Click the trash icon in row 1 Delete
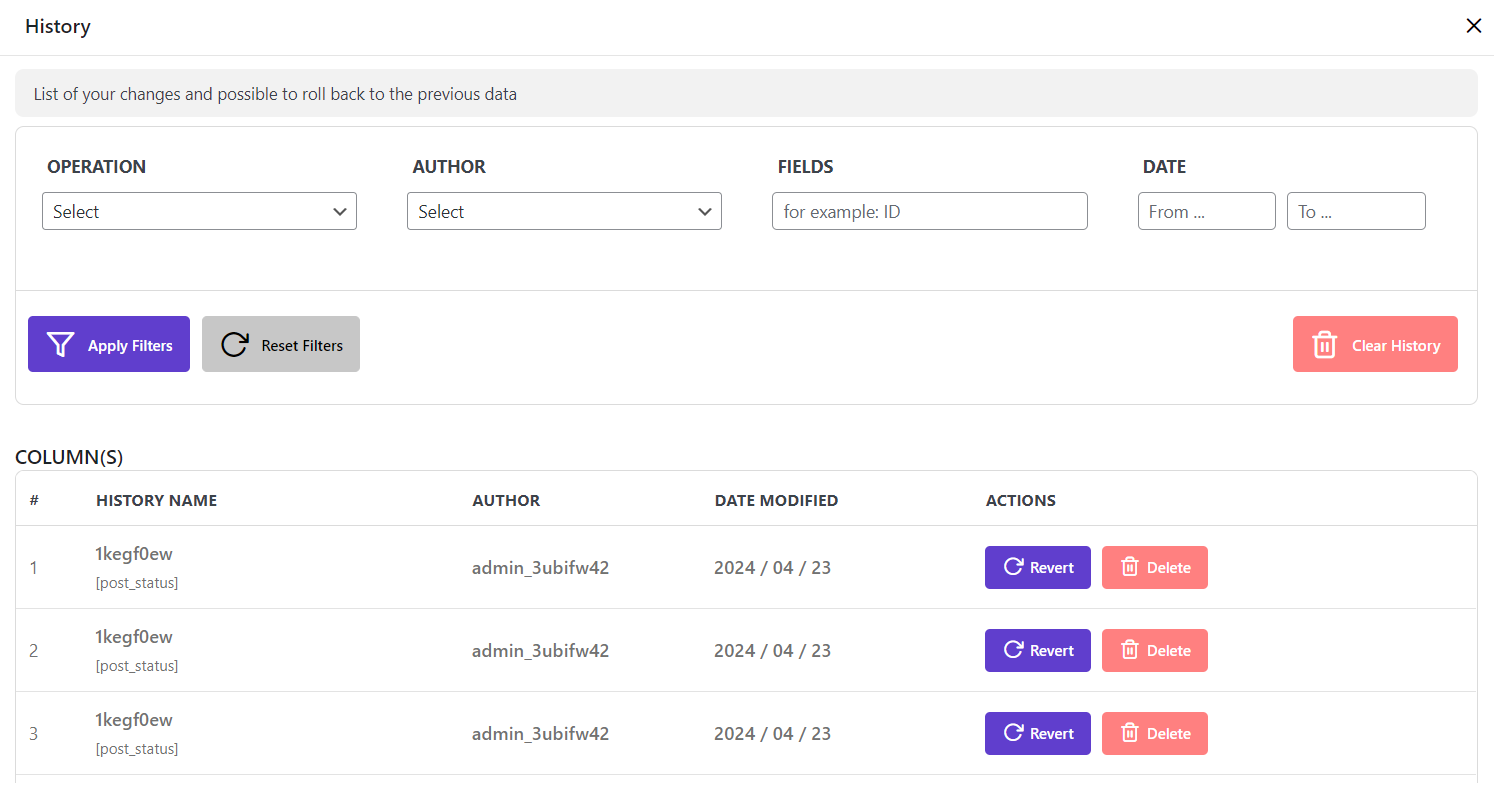1494x795 pixels. point(1130,567)
